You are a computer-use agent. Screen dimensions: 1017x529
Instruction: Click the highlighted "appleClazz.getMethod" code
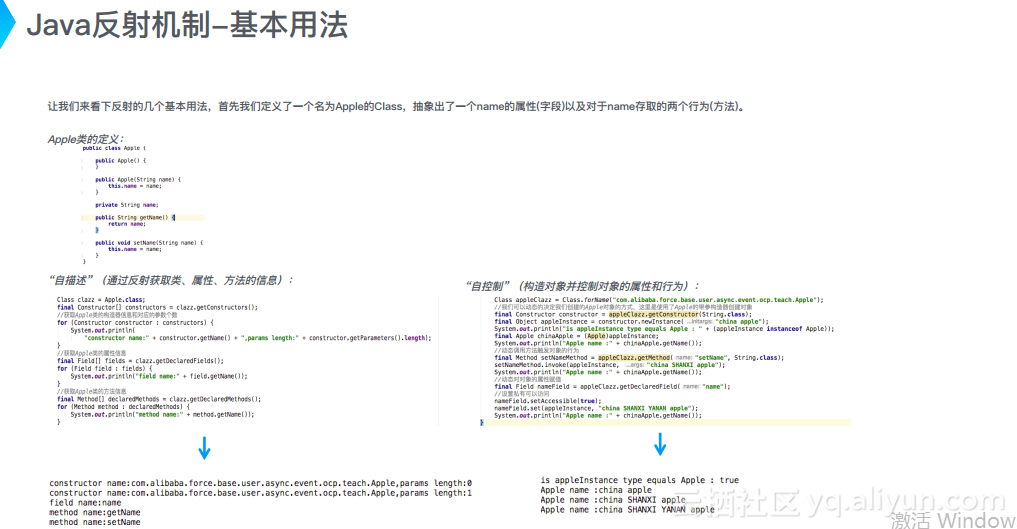click(634, 358)
